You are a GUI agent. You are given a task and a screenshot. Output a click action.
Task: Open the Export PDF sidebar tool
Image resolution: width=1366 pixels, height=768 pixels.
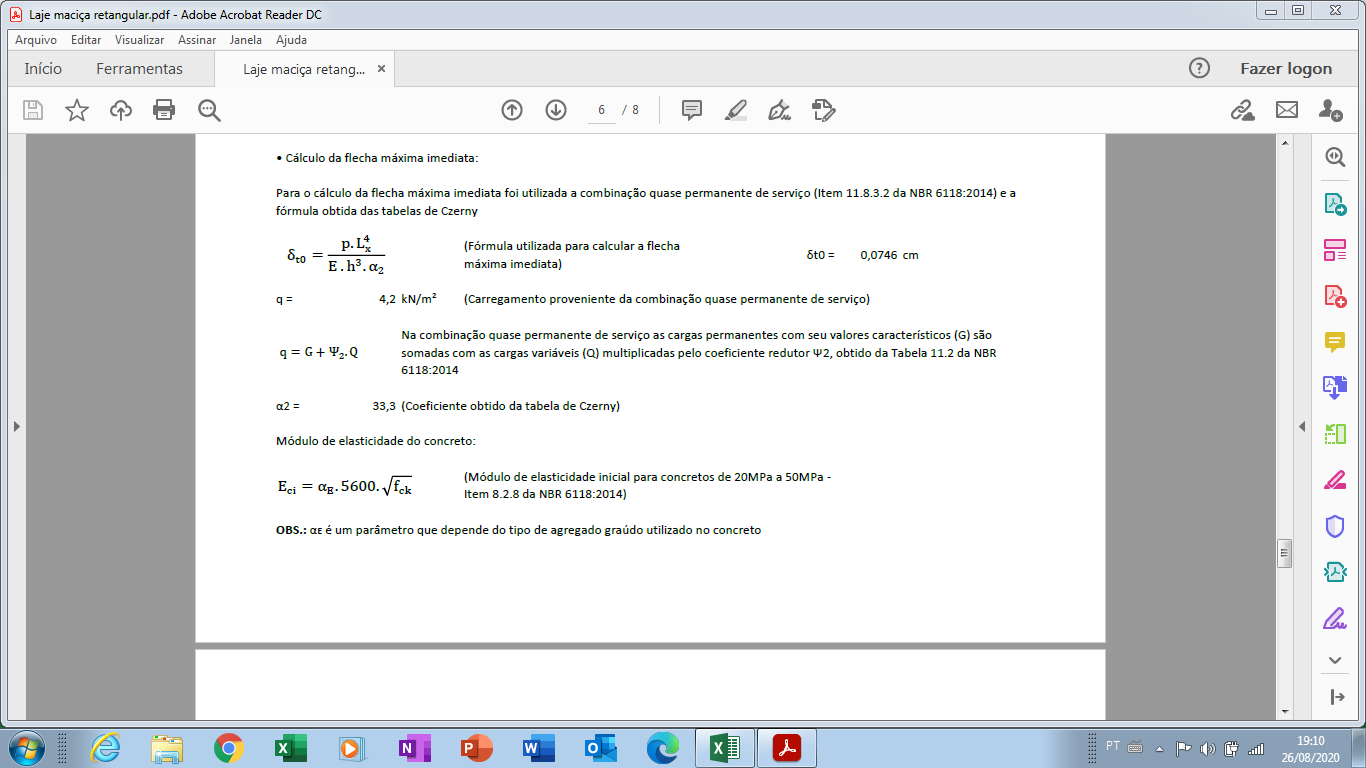1335,204
